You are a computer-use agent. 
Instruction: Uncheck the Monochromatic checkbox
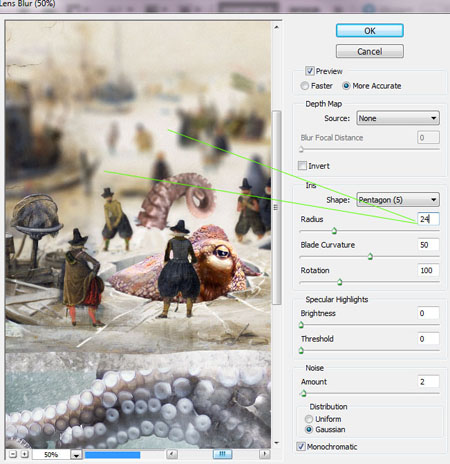[301, 446]
